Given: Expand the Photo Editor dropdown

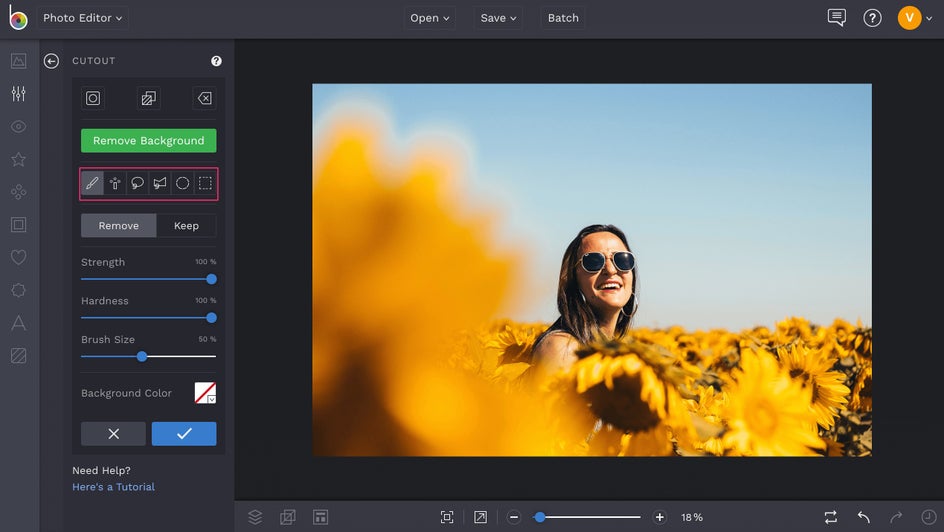Looking at the screenshot, I should click(x=83, y=18).
